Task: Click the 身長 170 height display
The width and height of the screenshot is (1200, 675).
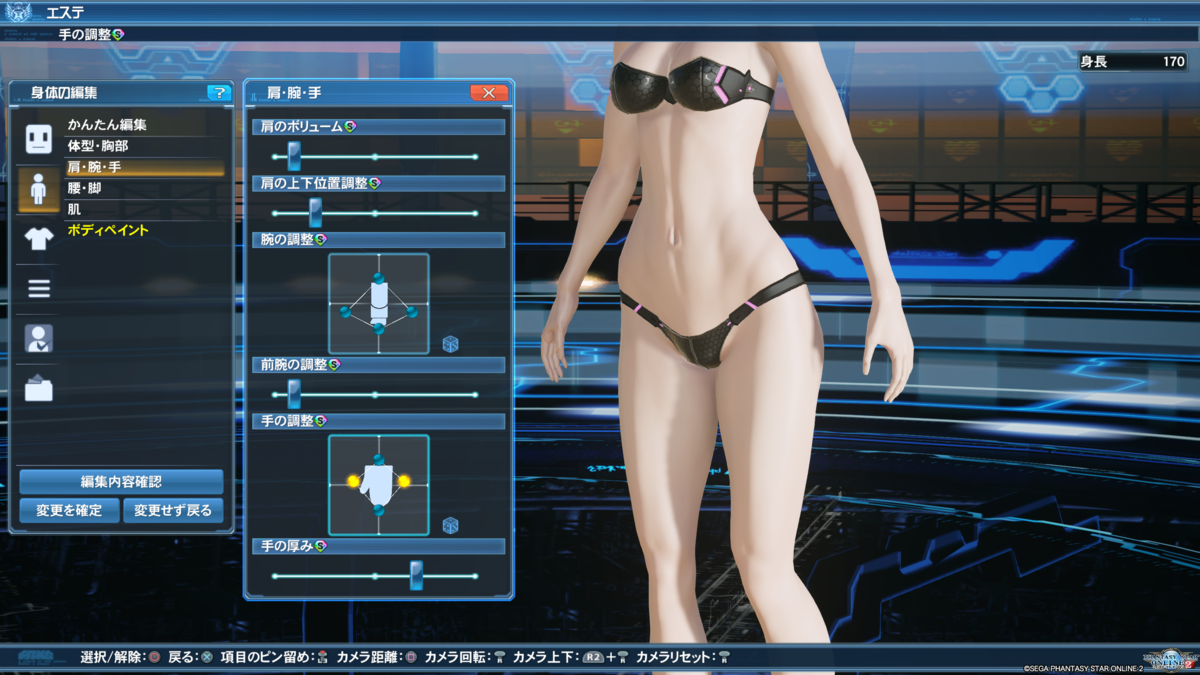Action: point(1132,62)
